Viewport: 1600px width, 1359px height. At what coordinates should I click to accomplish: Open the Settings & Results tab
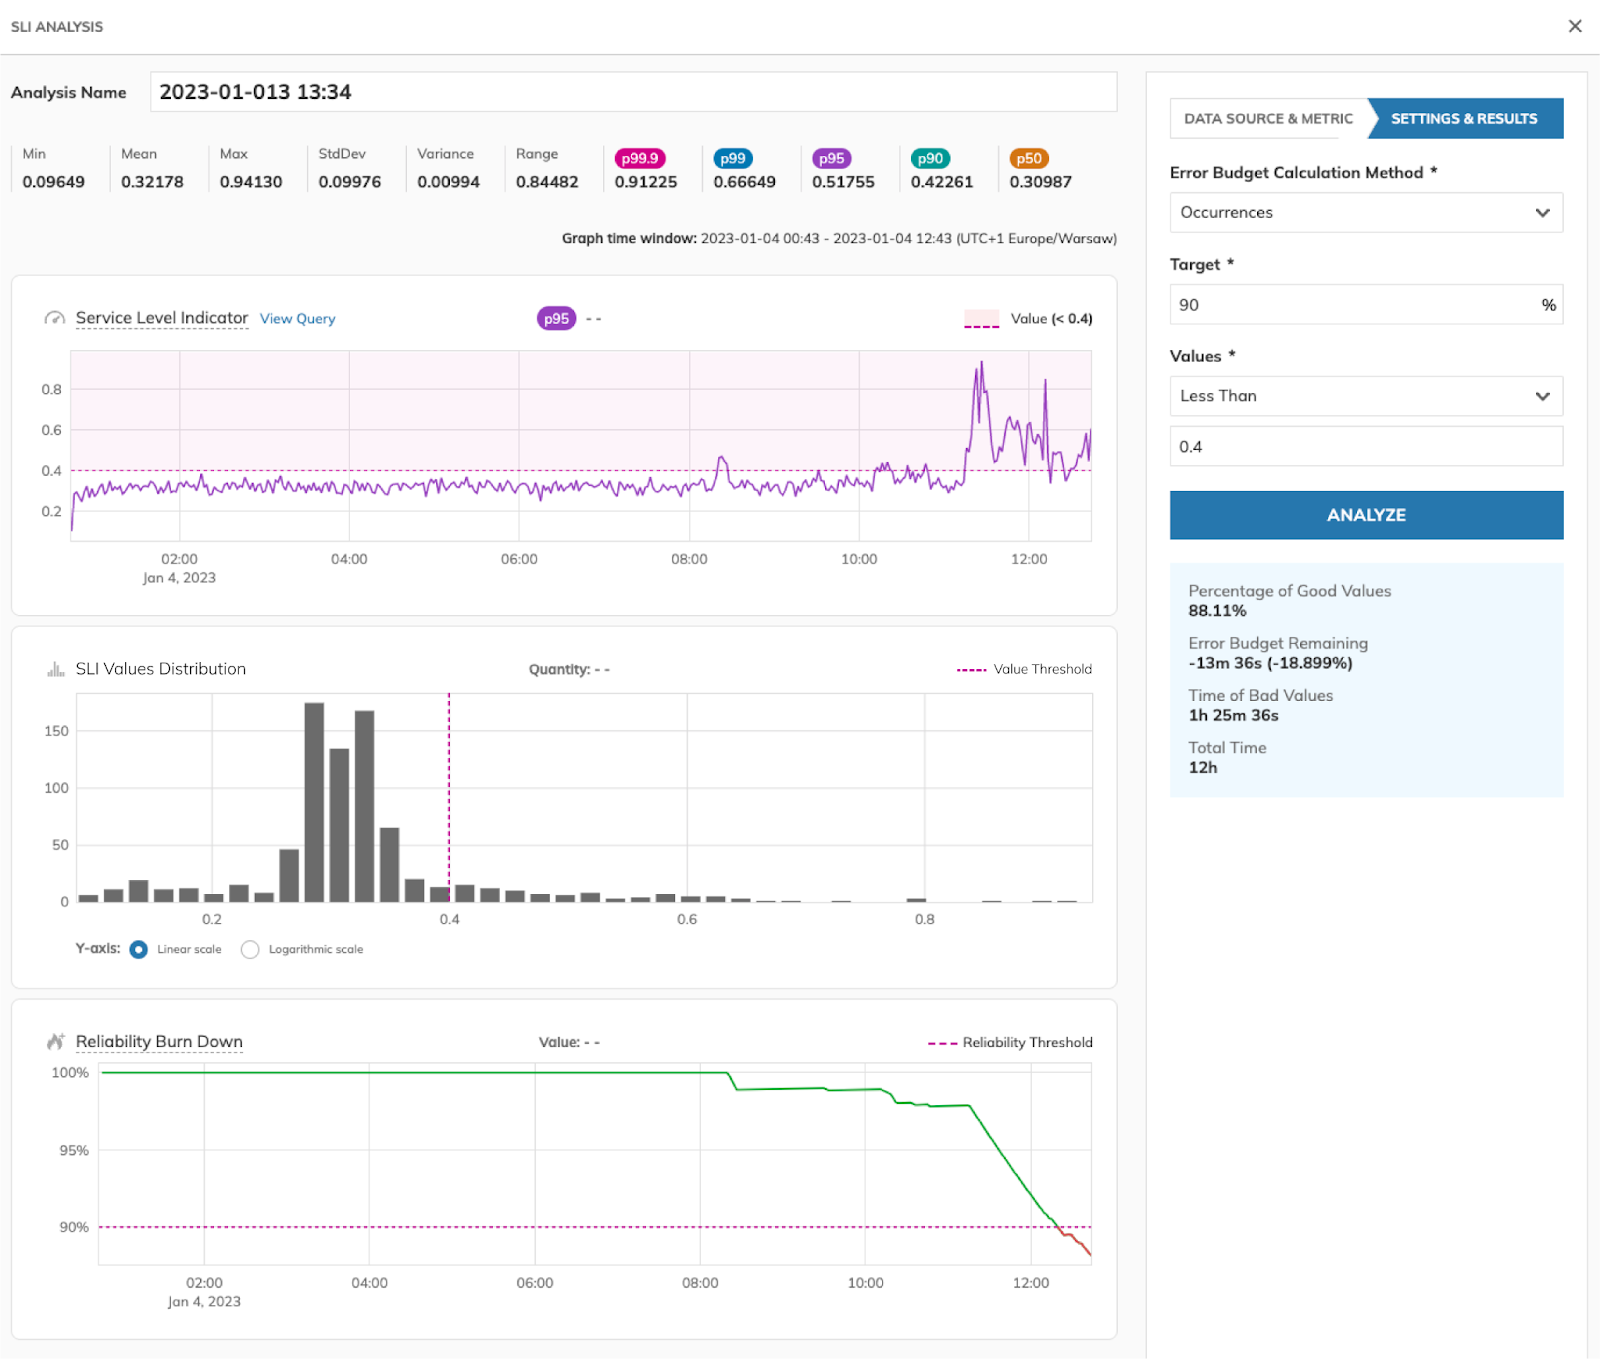(x=1464, y=119)
